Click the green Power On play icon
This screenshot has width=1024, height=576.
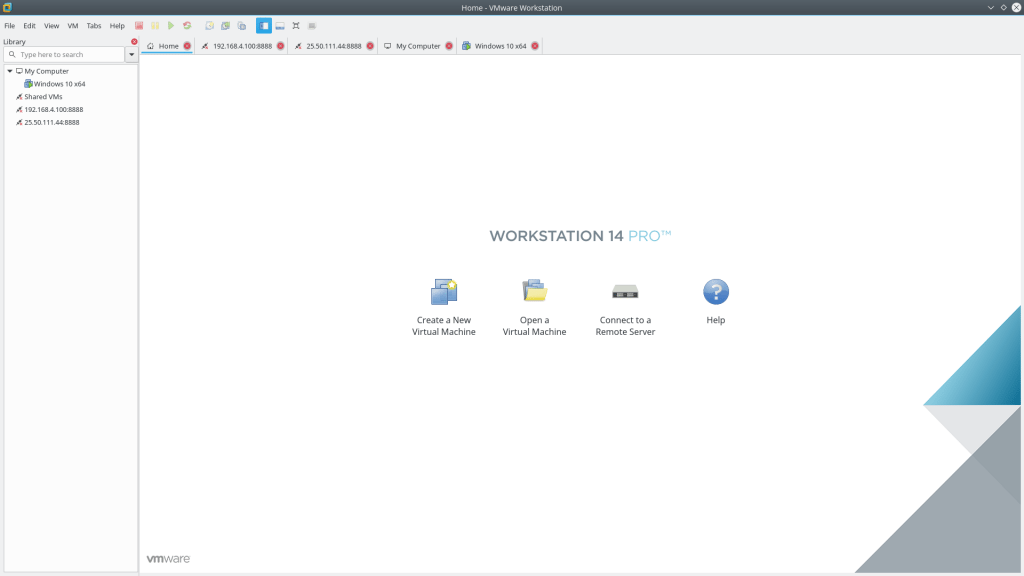point(171,25)
